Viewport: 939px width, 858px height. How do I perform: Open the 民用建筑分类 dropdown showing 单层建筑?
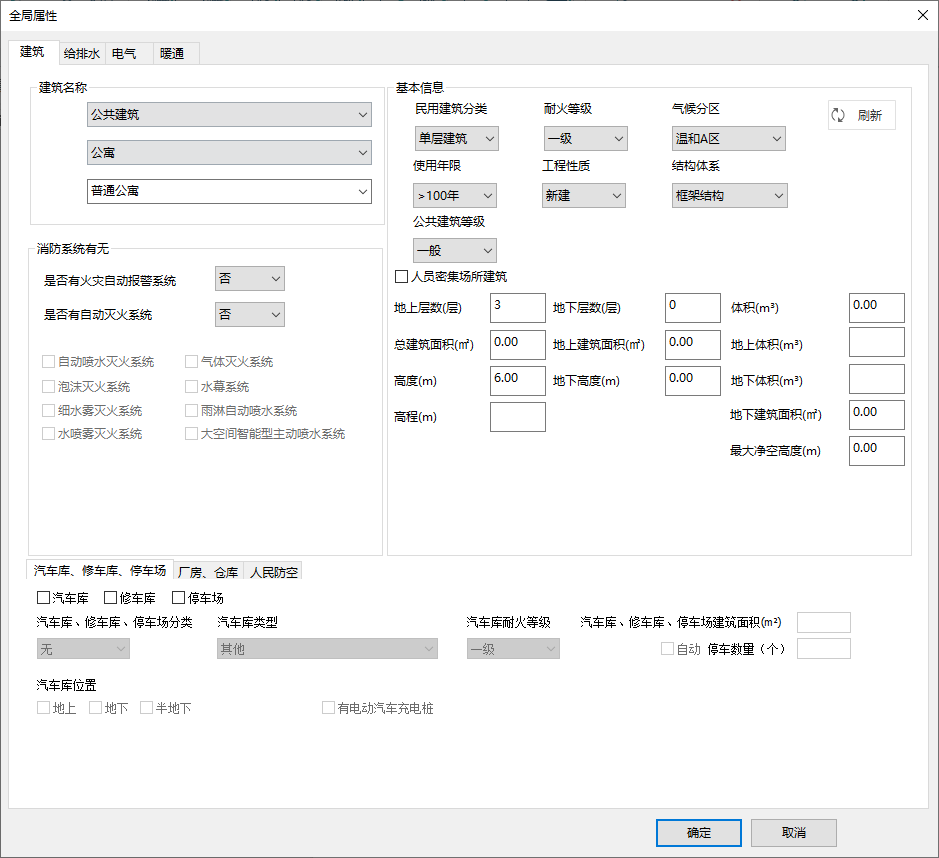456,139
